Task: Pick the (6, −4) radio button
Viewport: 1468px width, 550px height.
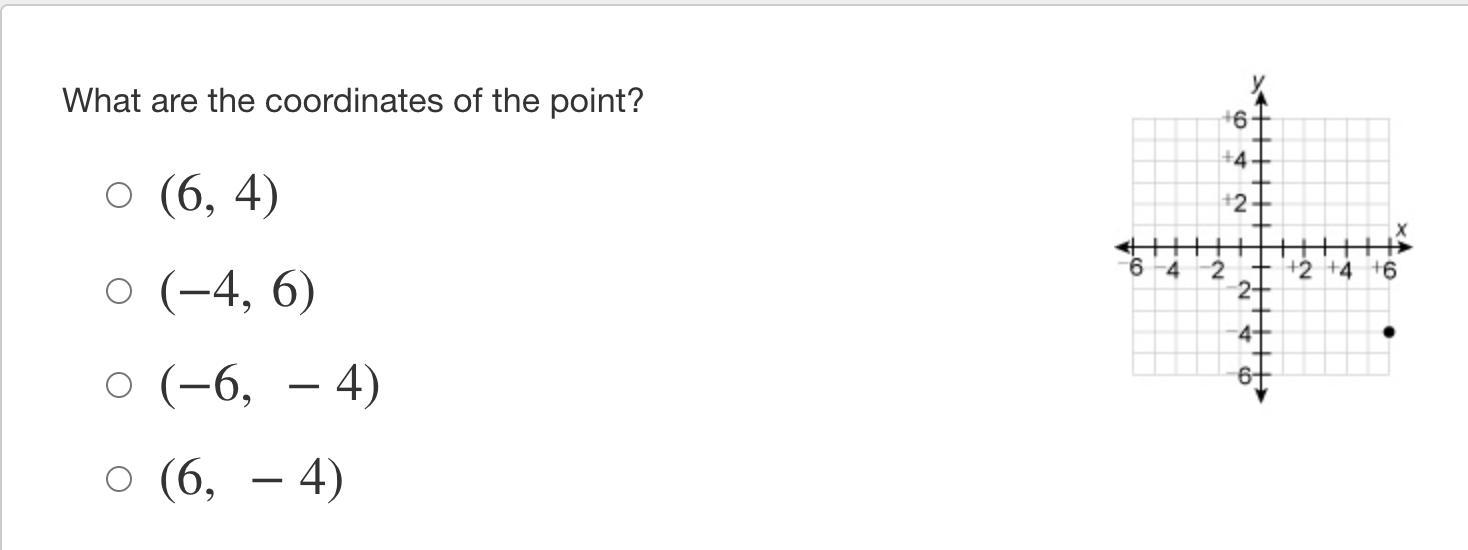Action: [x=118, y=480]
